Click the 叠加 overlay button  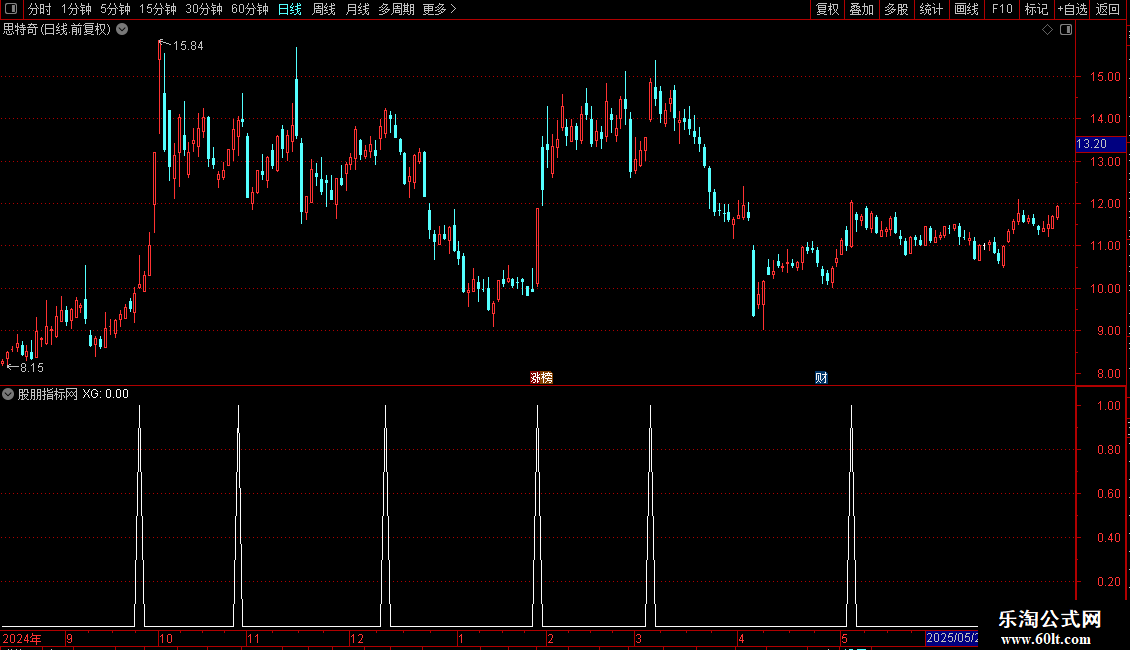(861, 9)
